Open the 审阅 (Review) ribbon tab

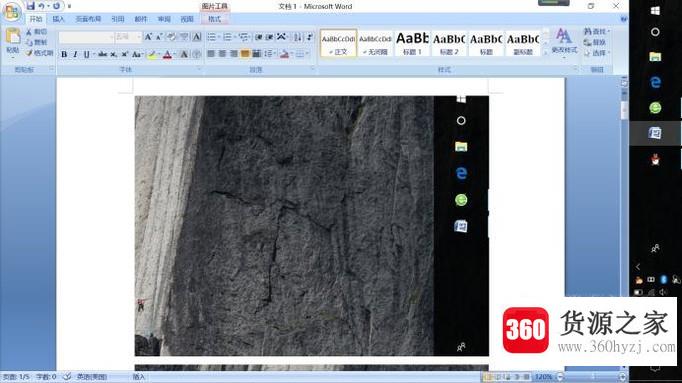pos(164,19)
